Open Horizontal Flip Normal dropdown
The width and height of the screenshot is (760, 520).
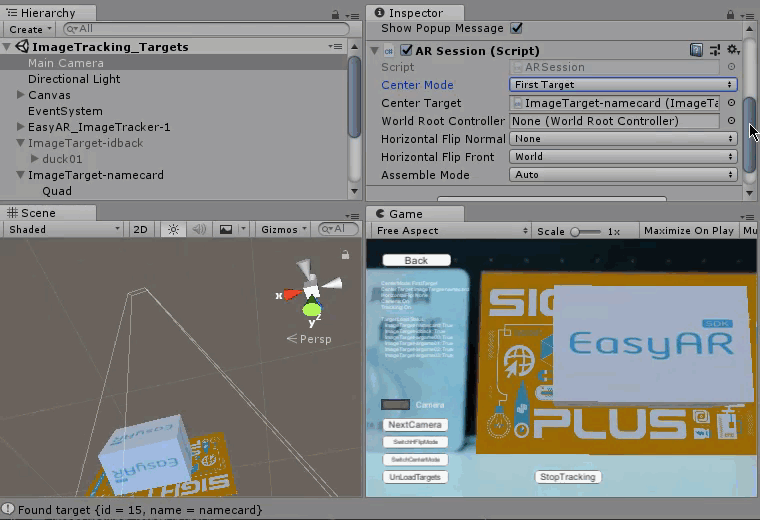(x=623, y=139)
